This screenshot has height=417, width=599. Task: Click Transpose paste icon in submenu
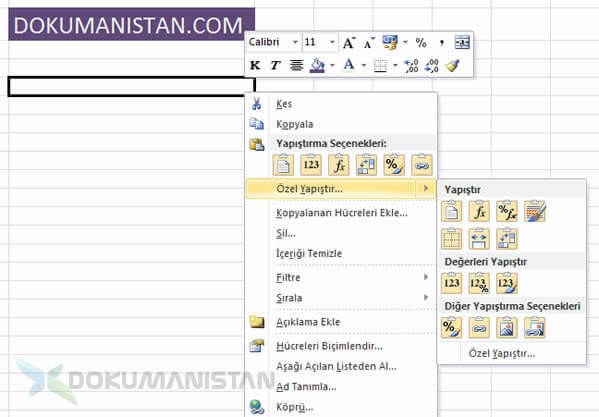click(507, 239)
